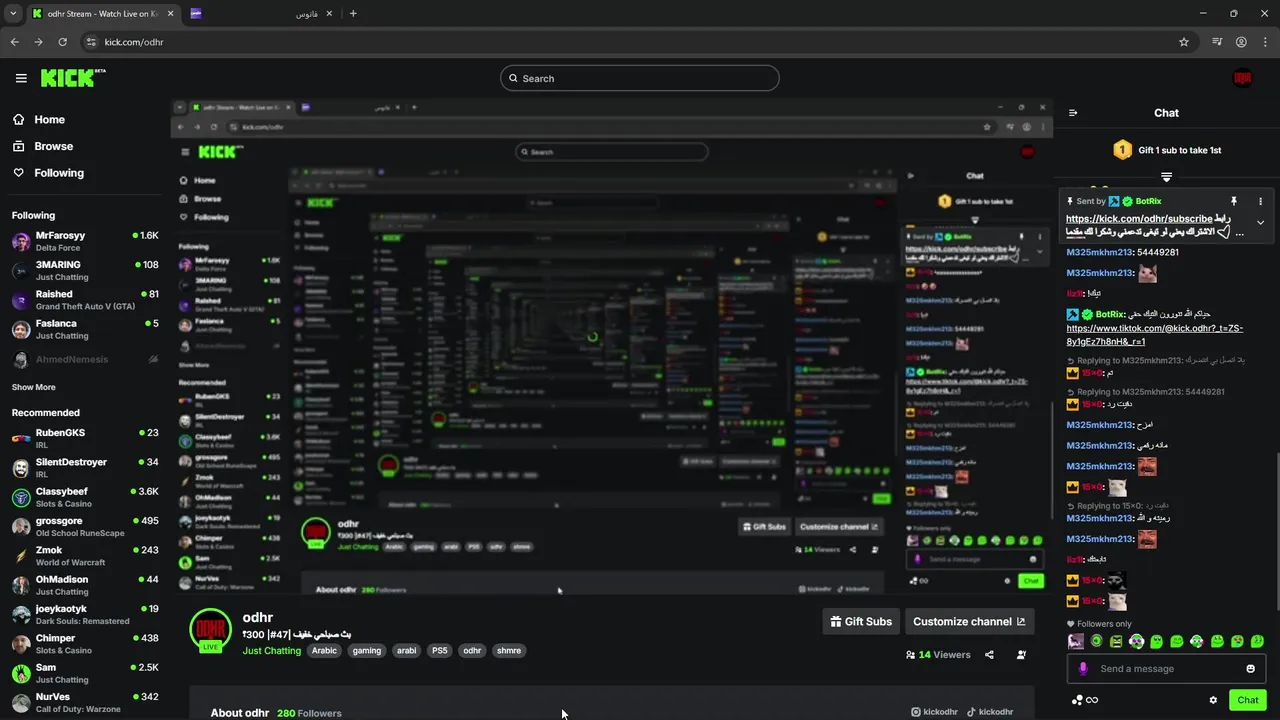This screenshot has height=720, width=1280.
Task: Expand the pinned message chevron
Action: (x=1260, y=223)
